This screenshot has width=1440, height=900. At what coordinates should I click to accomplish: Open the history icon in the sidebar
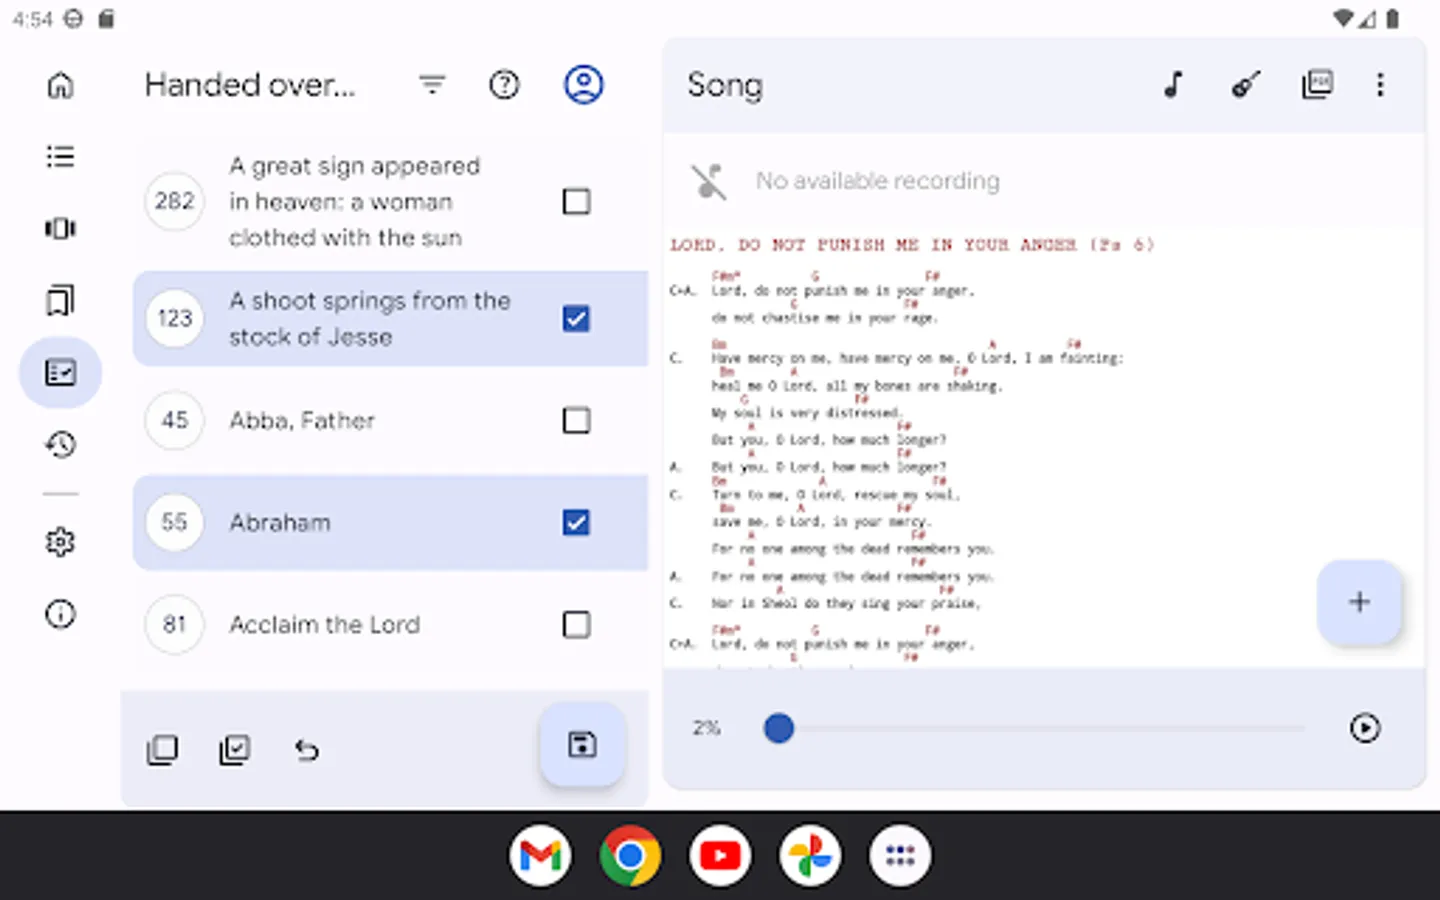click(x=60, y=444)
